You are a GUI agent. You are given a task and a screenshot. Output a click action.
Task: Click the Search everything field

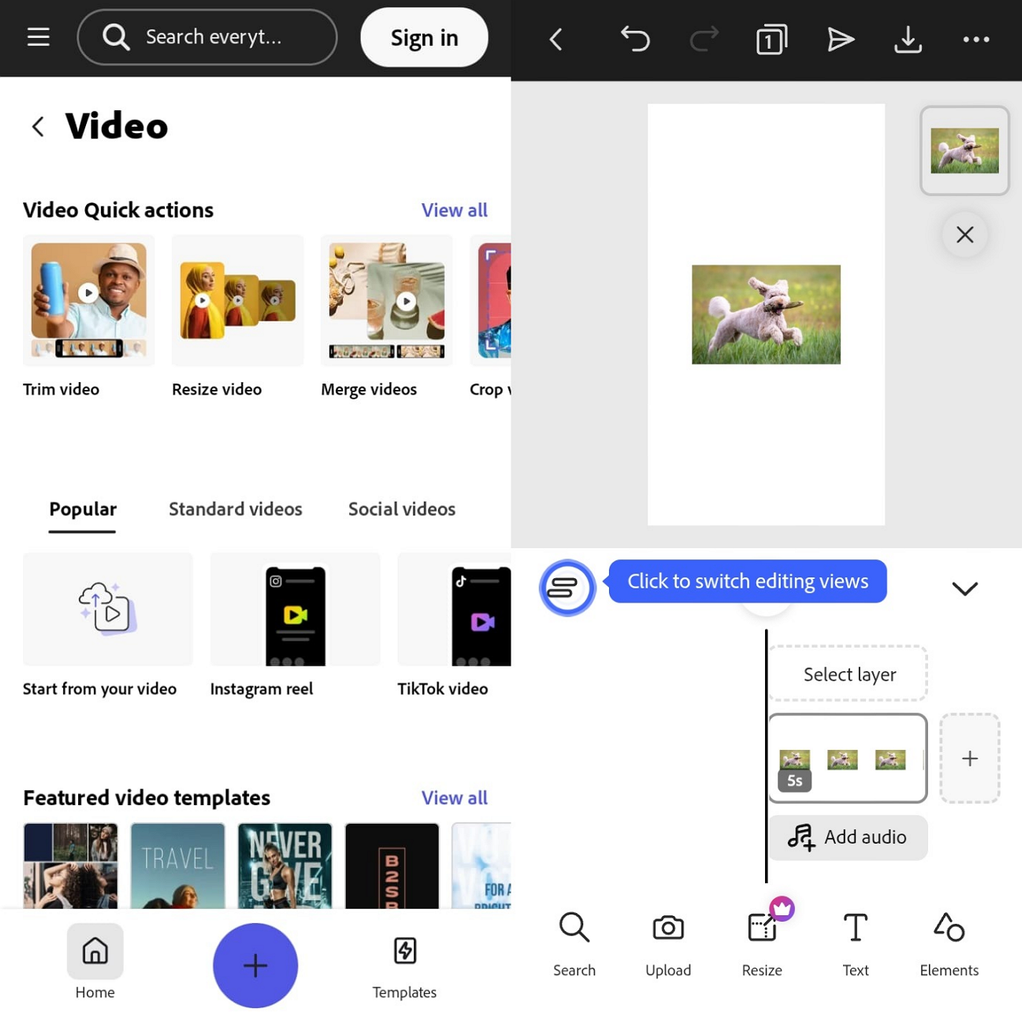point(207,37)
